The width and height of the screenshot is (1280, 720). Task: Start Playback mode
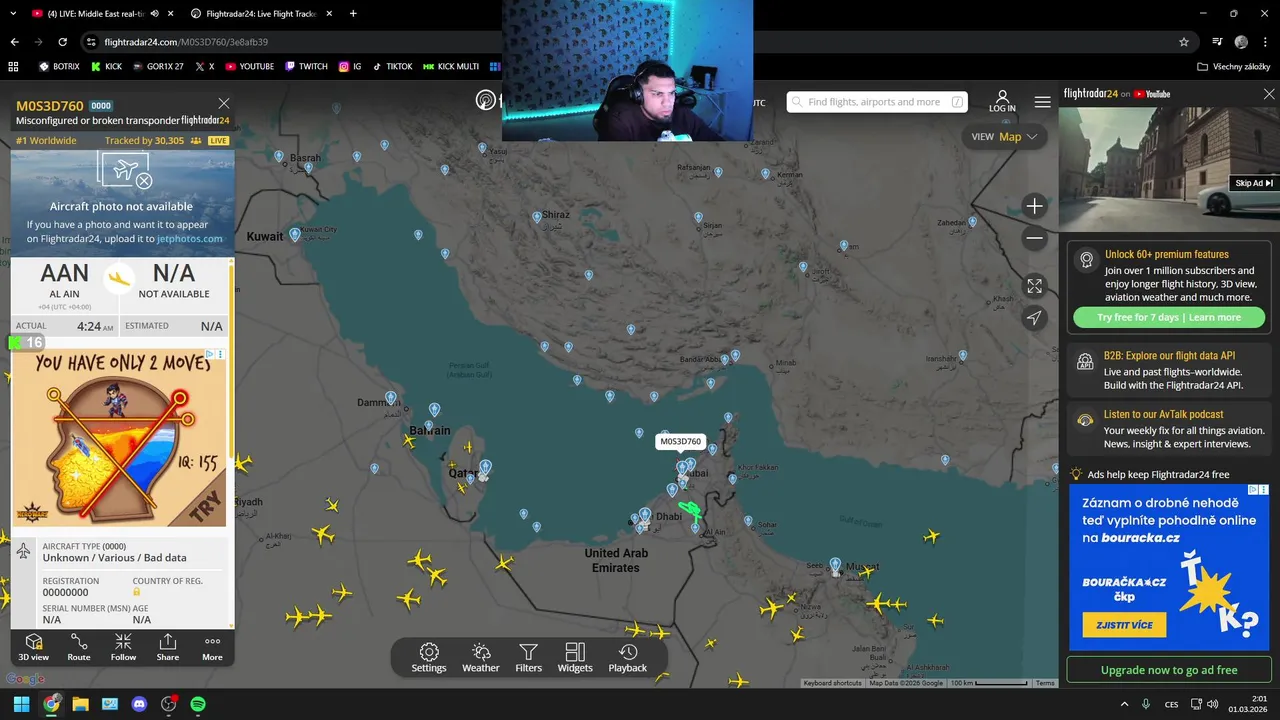coord(628,658)
